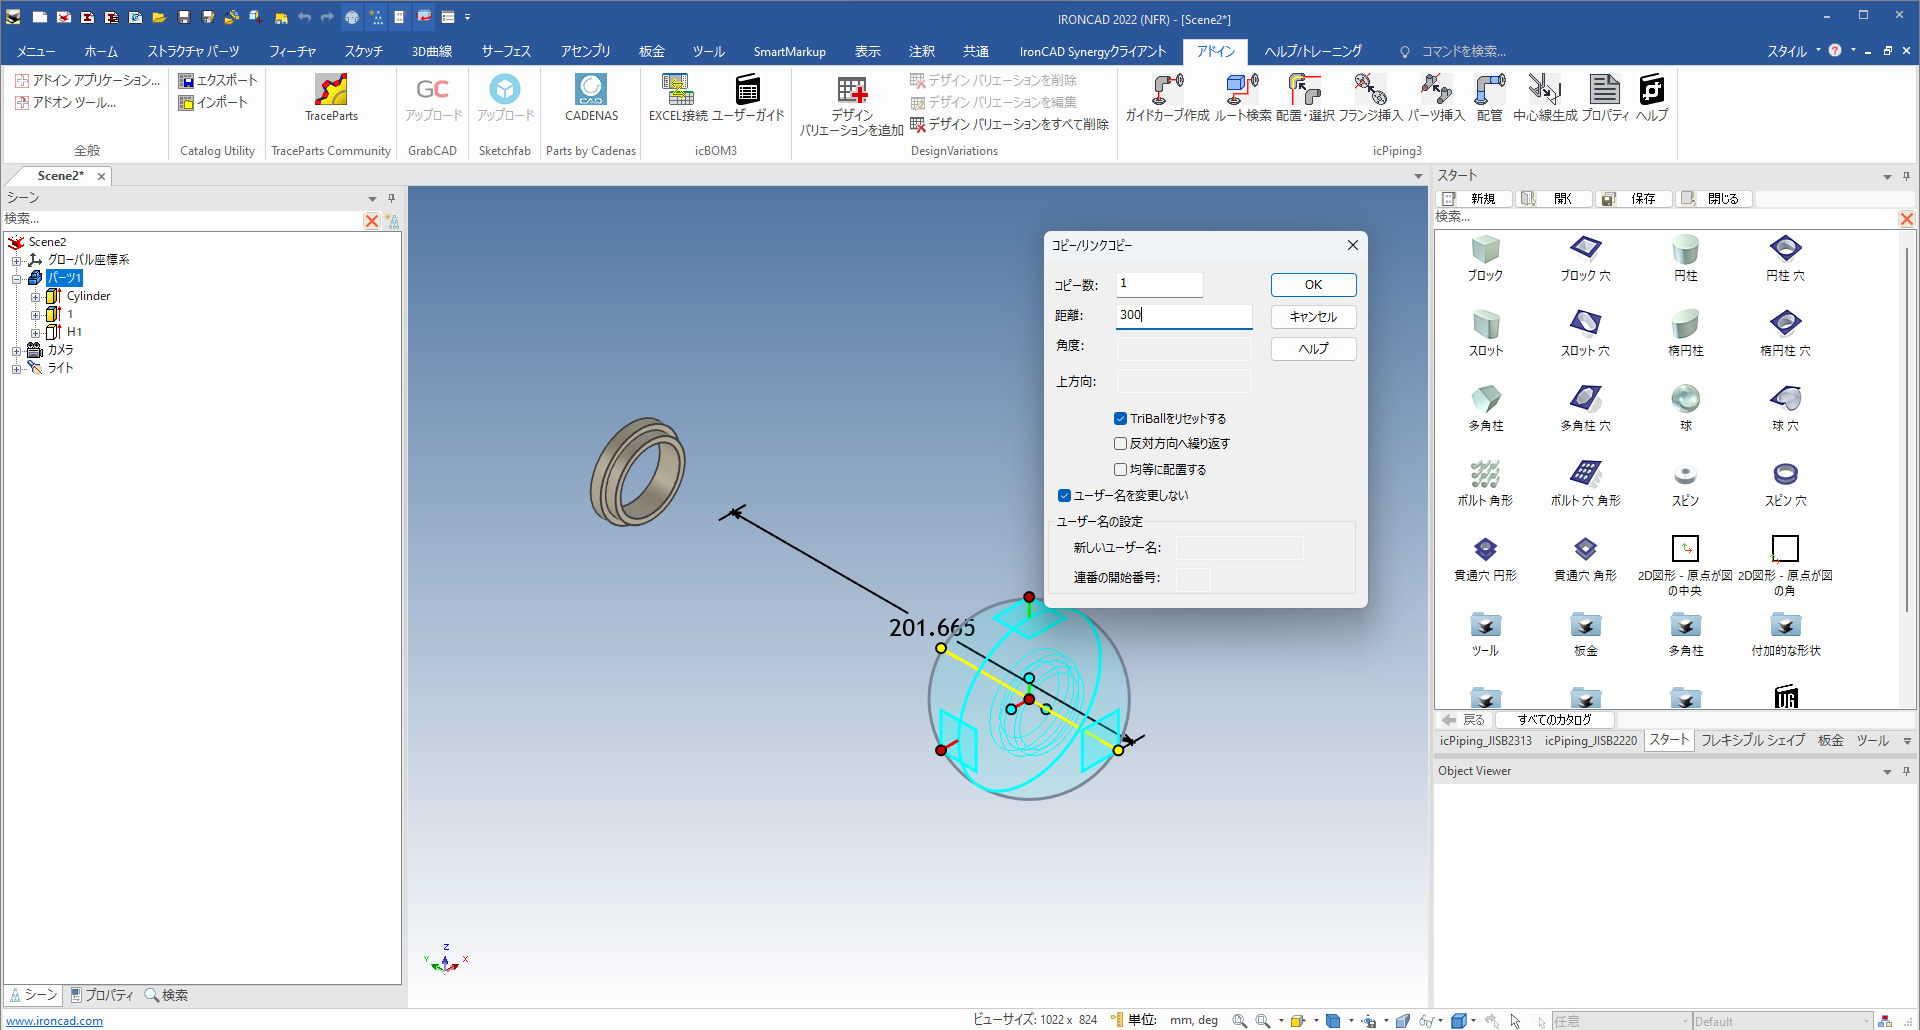Expand the カメラ tree node
The image size is (1920, 1030).
click(17, 351)
